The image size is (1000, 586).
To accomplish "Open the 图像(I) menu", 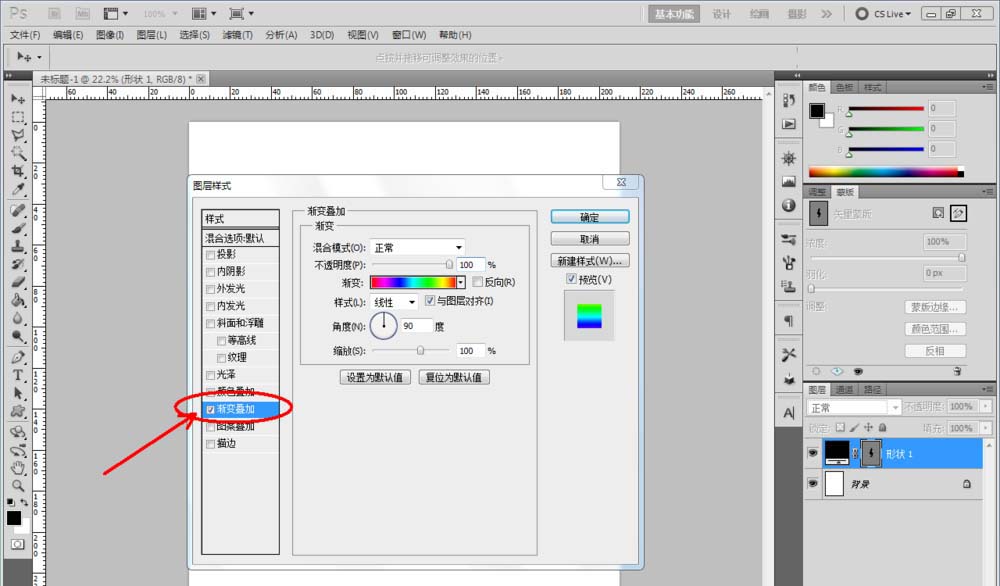I will tap(110, 35).
